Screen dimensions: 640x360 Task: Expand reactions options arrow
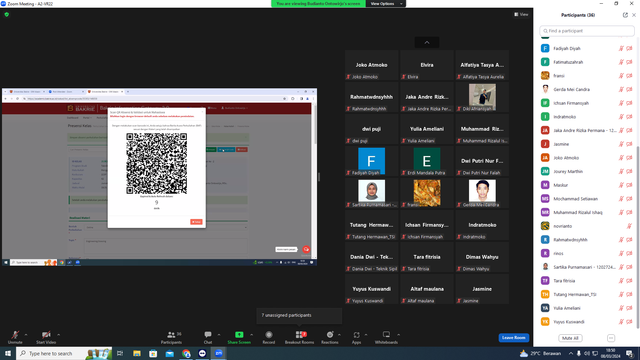340,335
